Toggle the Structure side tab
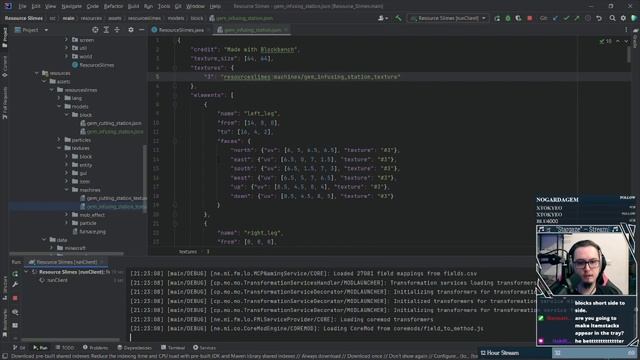The width and height of the screenshot is (640, 360). pyautogui.click(x=4, y=289)
